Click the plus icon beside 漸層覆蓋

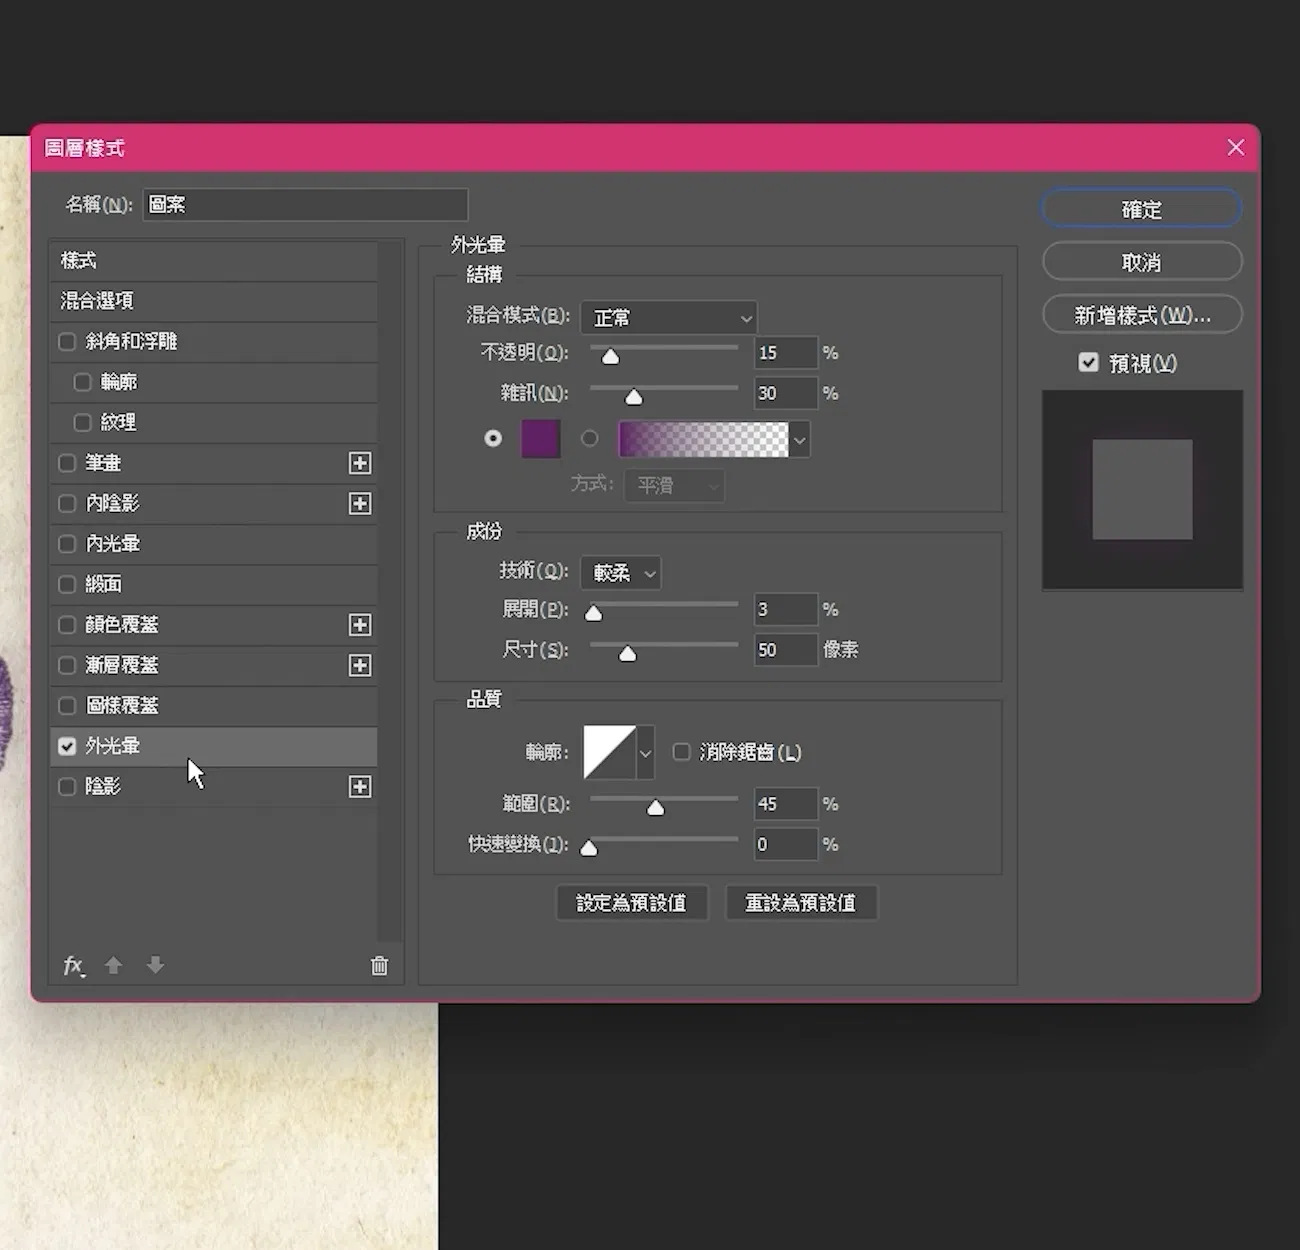[x=360, y=665]
